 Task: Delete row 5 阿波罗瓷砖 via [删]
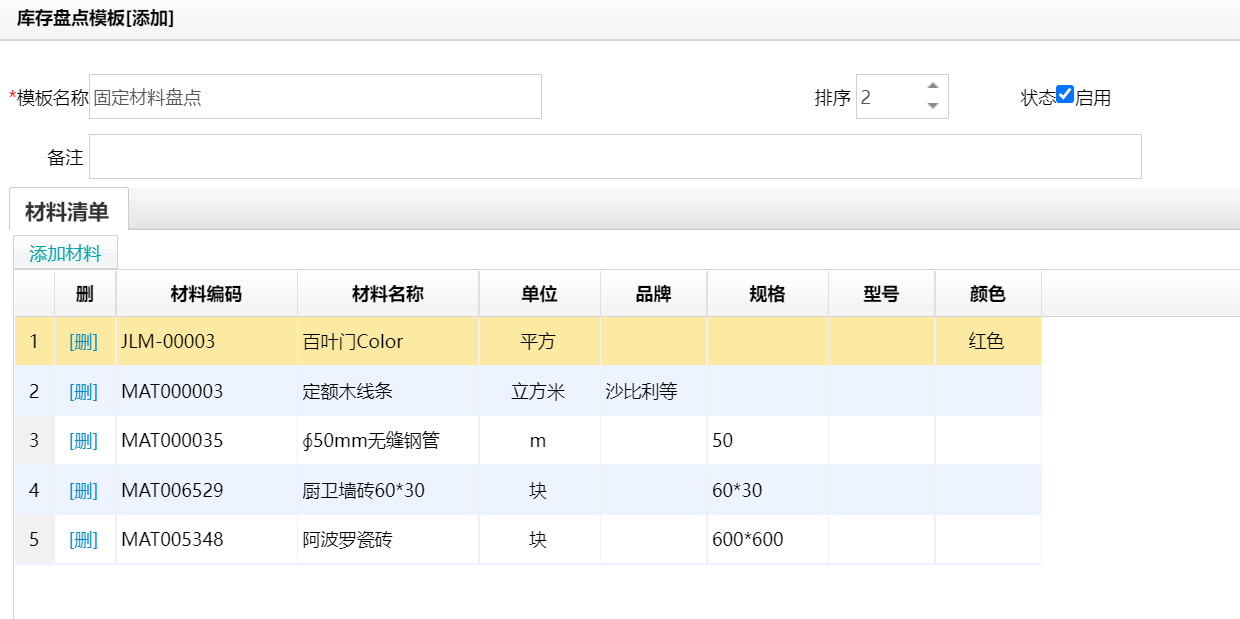click(x=84, y=540)
